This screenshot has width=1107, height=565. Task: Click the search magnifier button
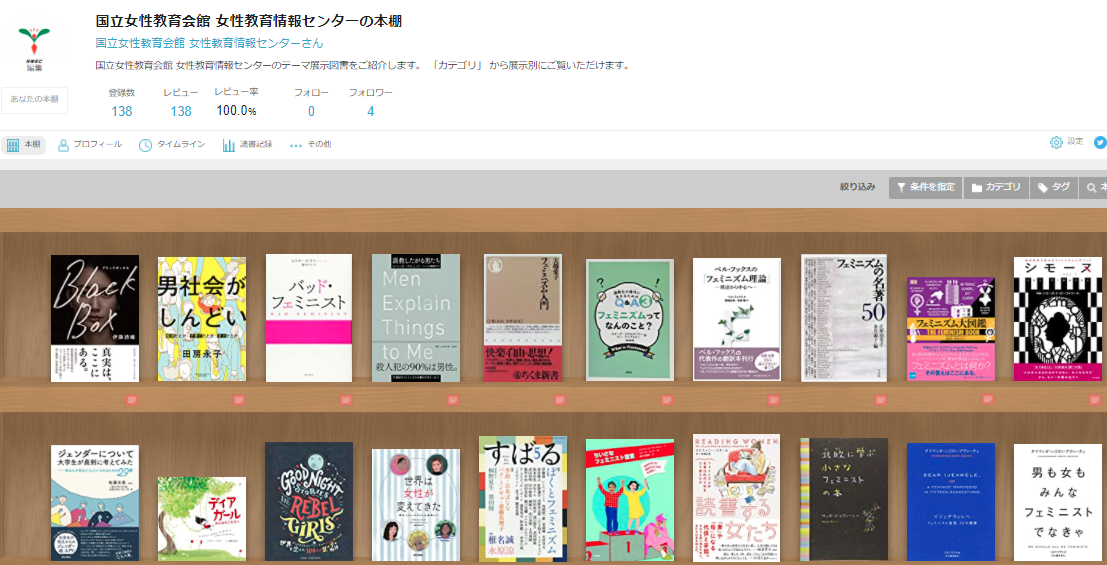[1093, 188]
